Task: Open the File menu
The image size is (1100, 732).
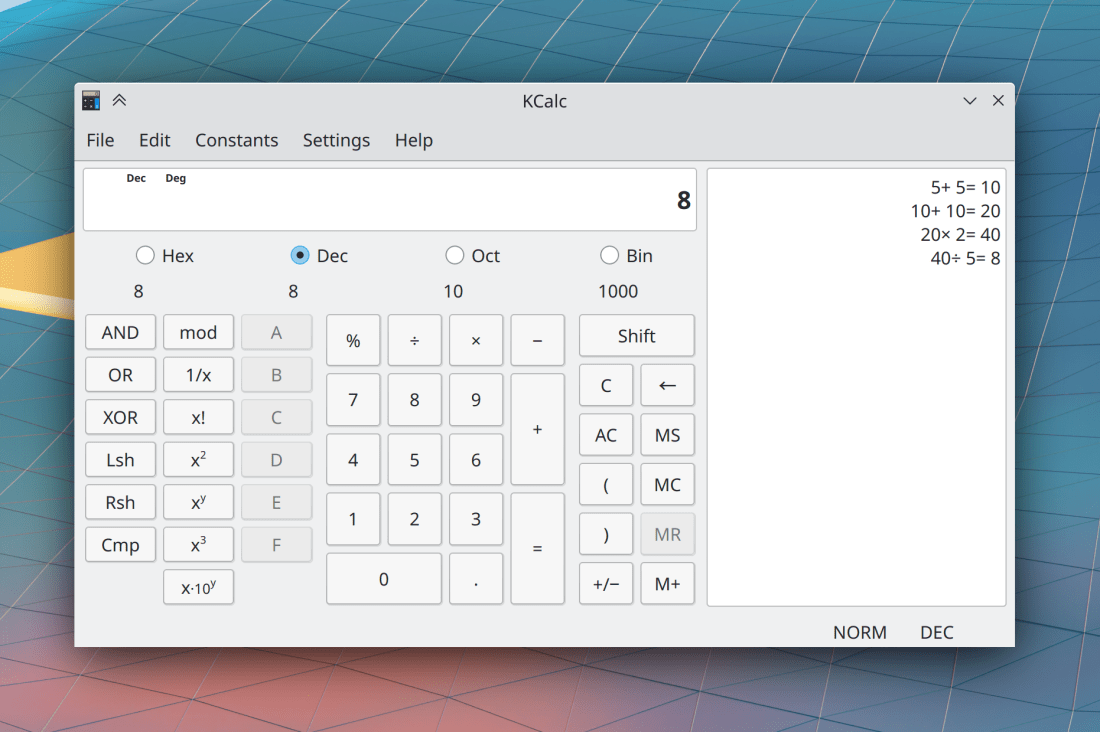Action: tap(100, 140)
